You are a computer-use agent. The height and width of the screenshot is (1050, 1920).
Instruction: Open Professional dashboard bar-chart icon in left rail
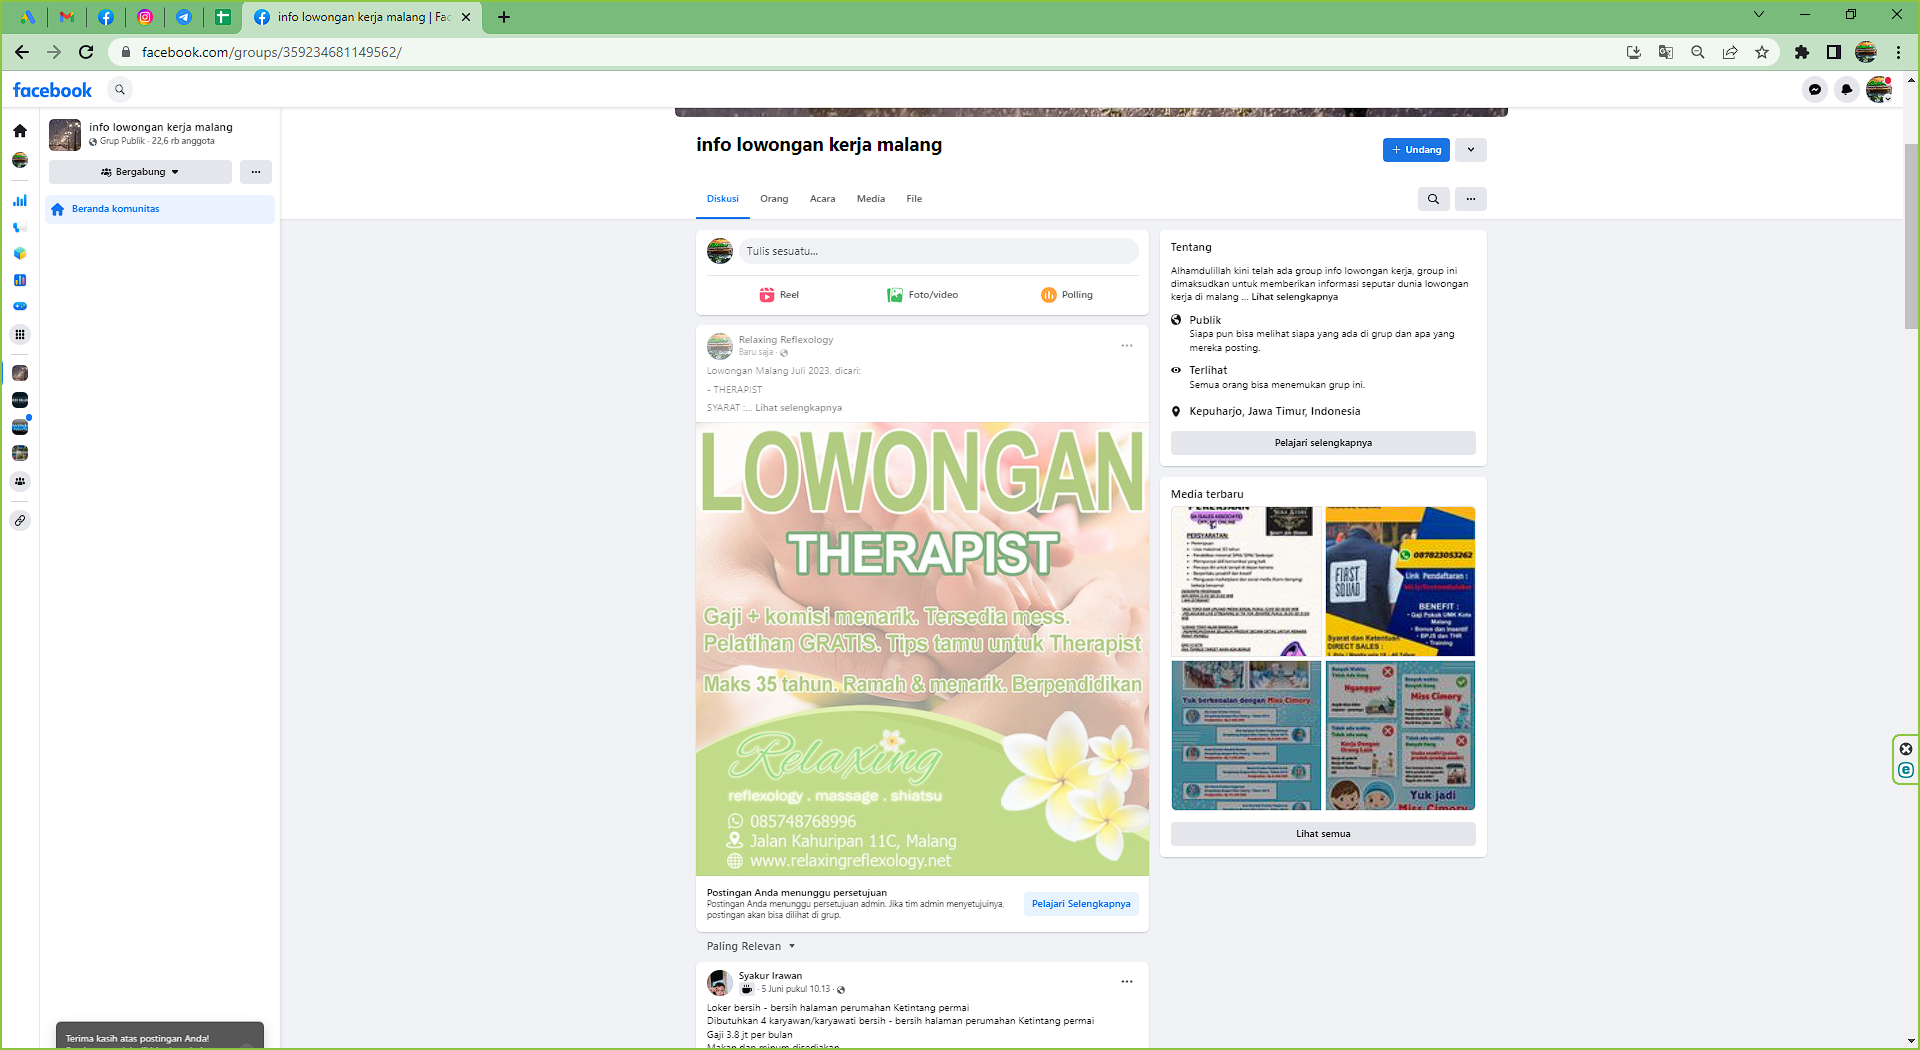point(20,201)
